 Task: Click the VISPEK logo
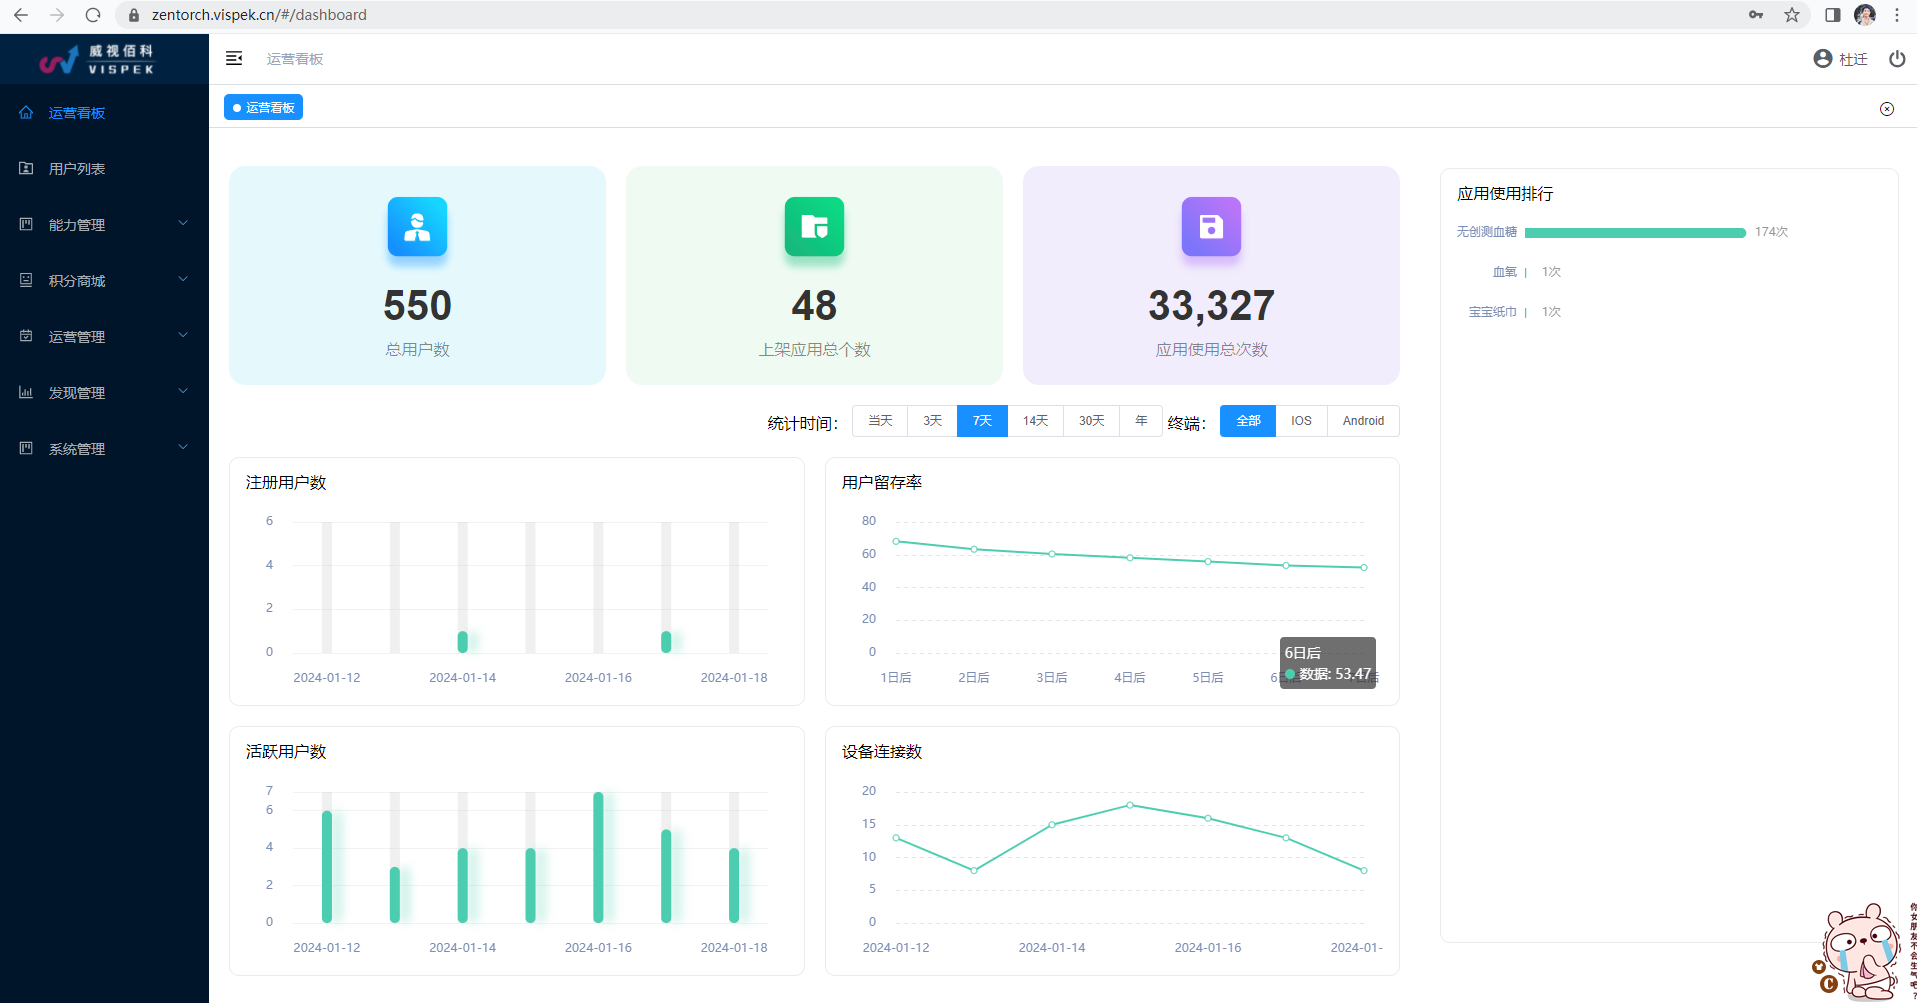click(97, 60)
